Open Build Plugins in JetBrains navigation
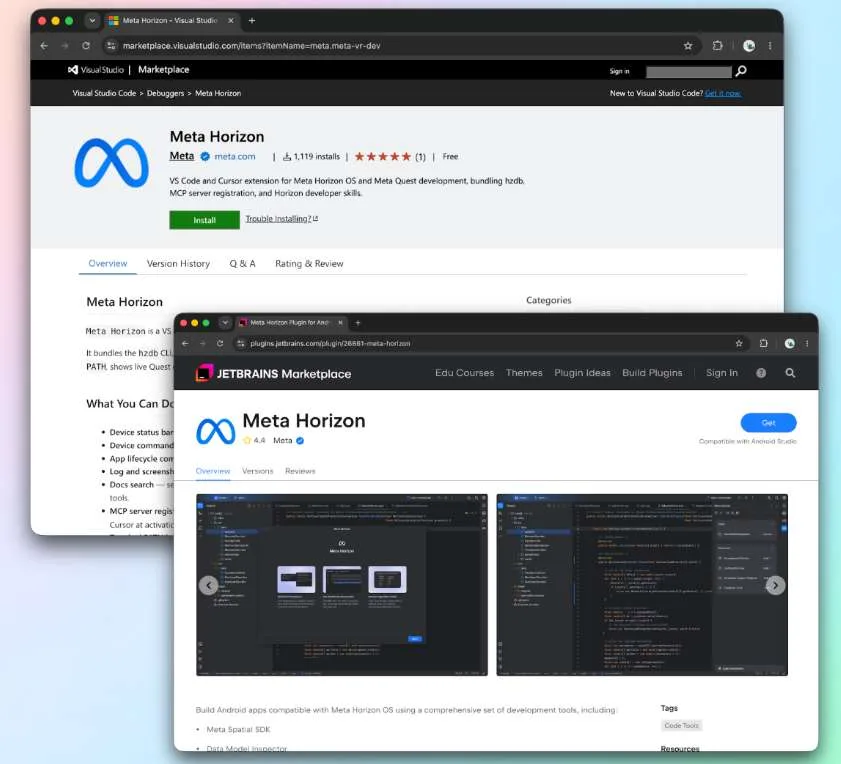This screenshot has width=841, height=764. (x=652, y=373)
